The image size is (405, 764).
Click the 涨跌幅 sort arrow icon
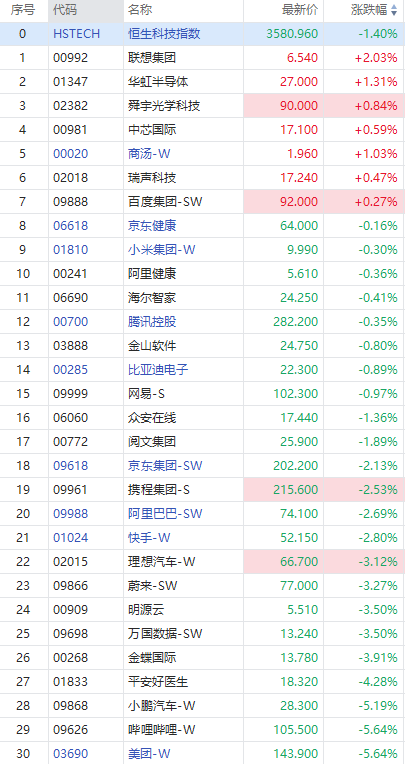point(394,11)
